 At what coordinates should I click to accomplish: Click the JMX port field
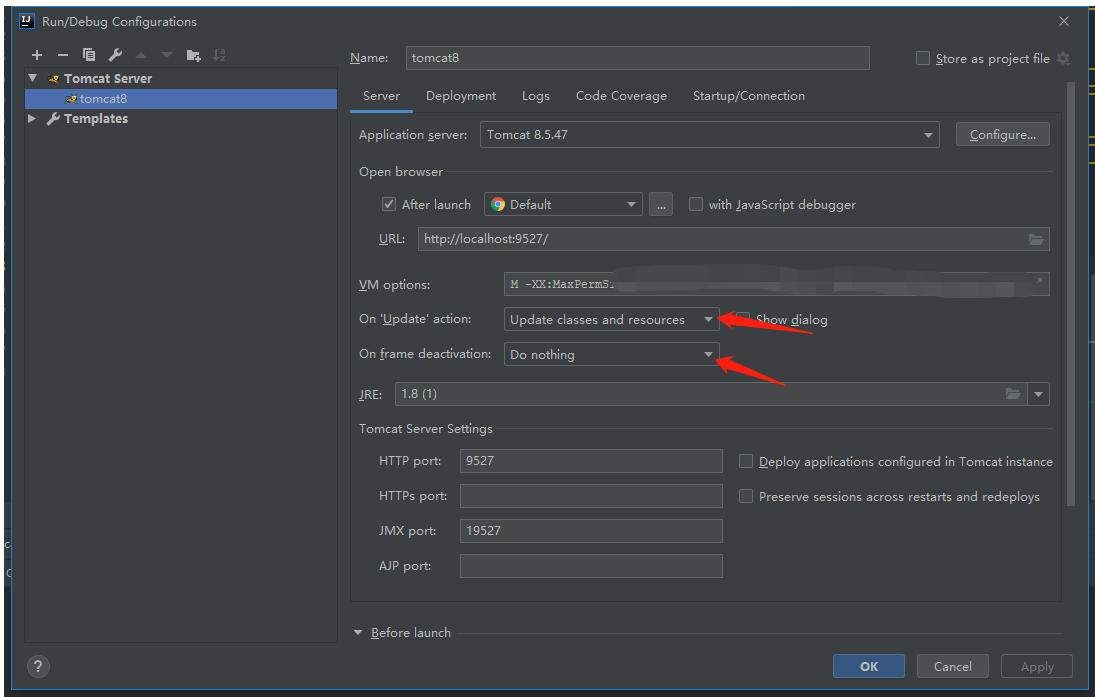(591, 531)
